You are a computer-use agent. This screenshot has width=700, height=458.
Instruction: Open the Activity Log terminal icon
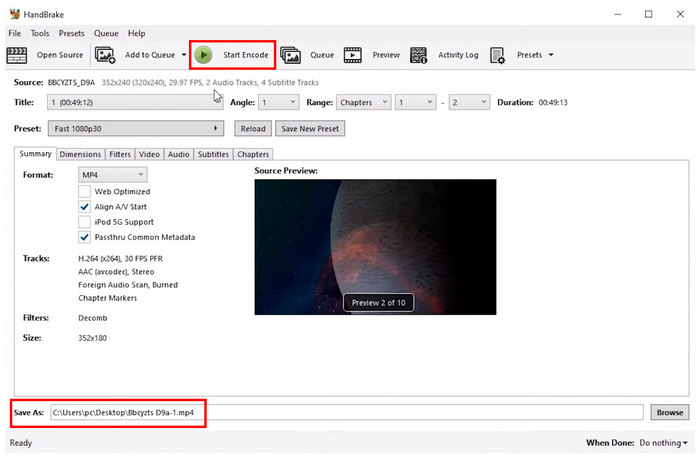[420, 55]
